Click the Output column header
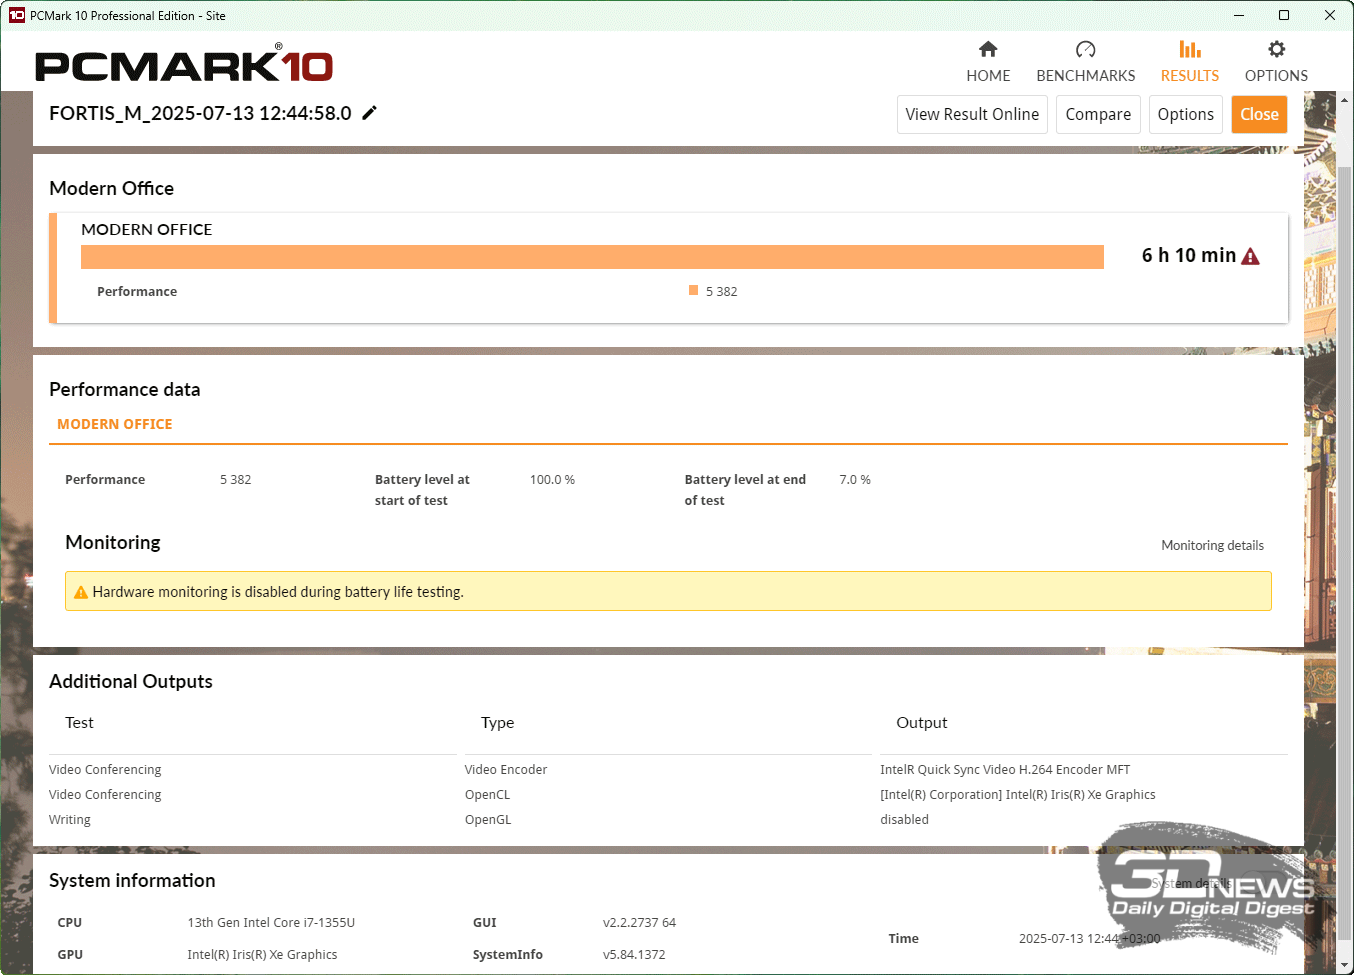 click(x=922, y=723)
